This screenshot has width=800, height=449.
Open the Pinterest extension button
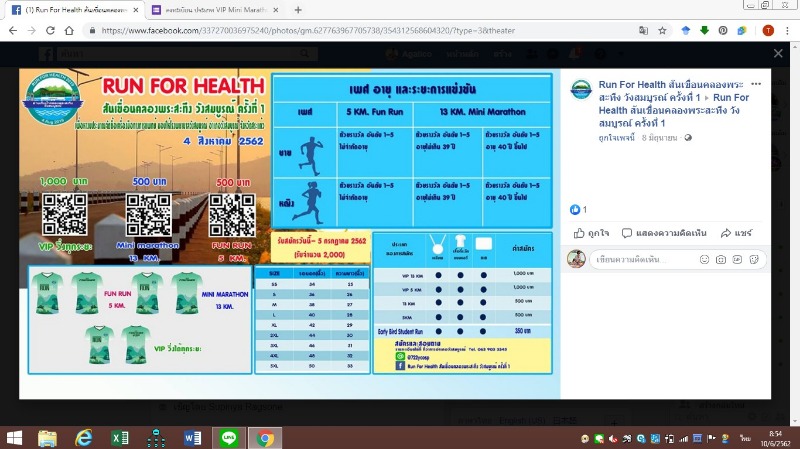723,31
